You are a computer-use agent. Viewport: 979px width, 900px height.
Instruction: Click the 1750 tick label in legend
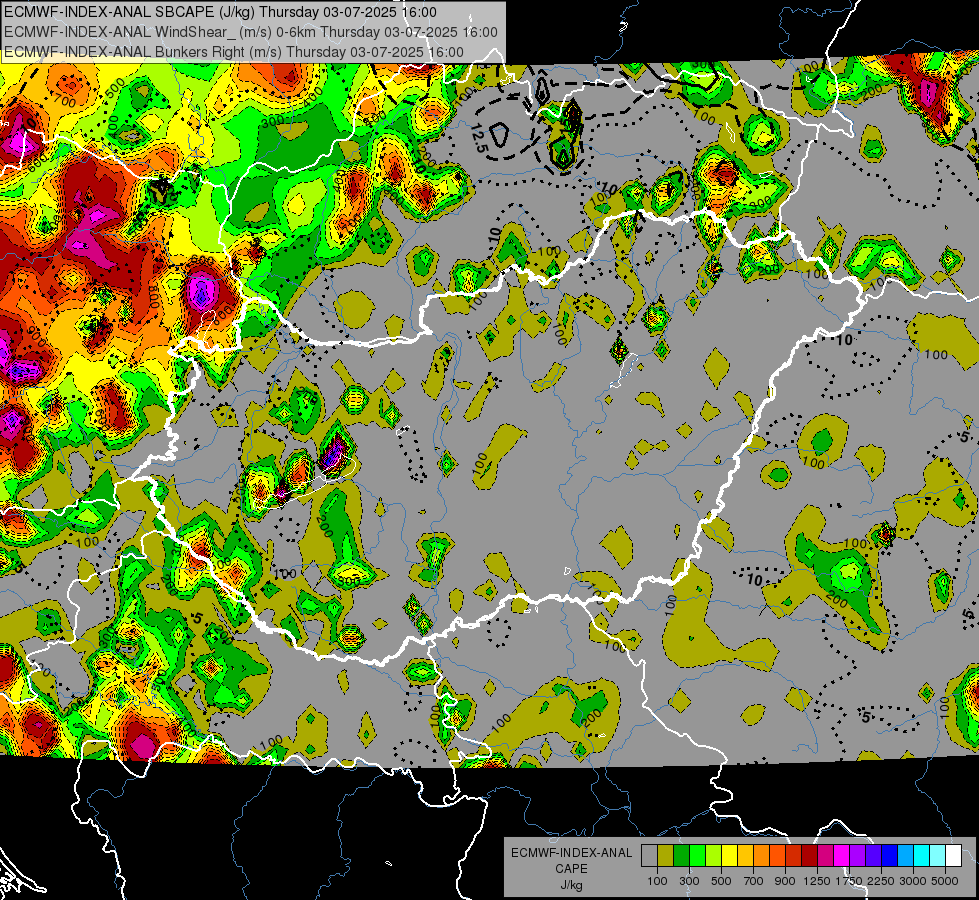pos(849,881)
